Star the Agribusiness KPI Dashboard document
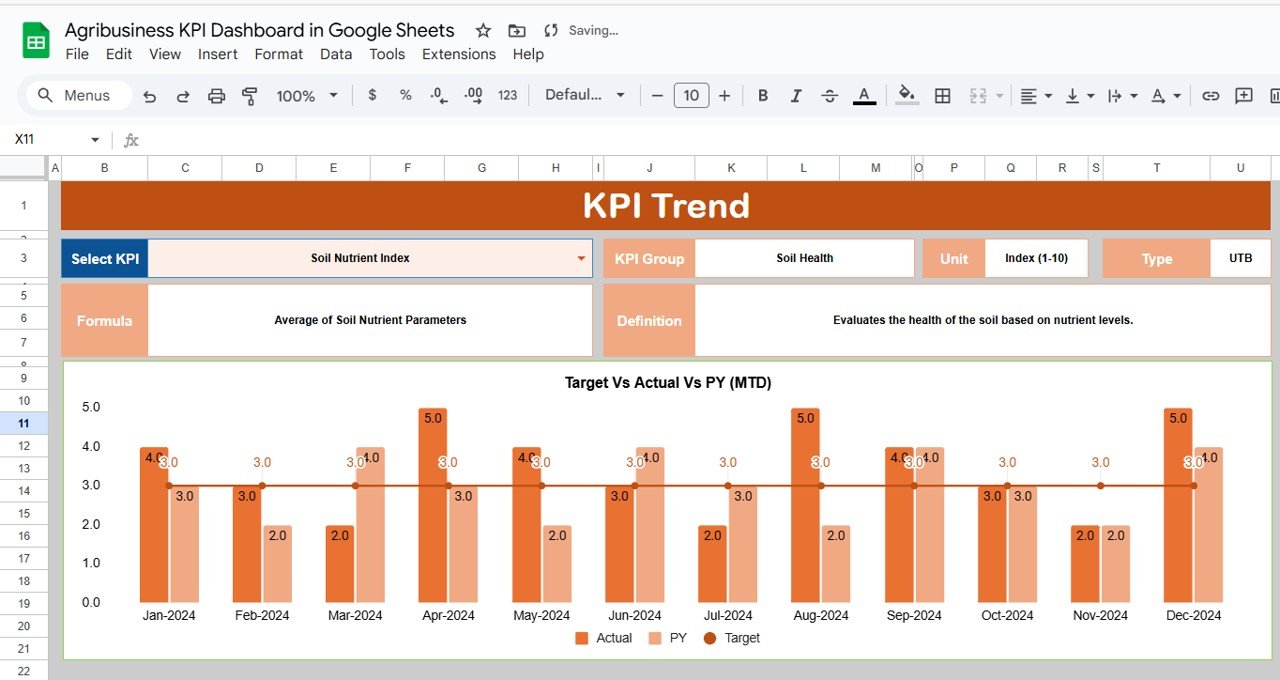 click(483, 31)
